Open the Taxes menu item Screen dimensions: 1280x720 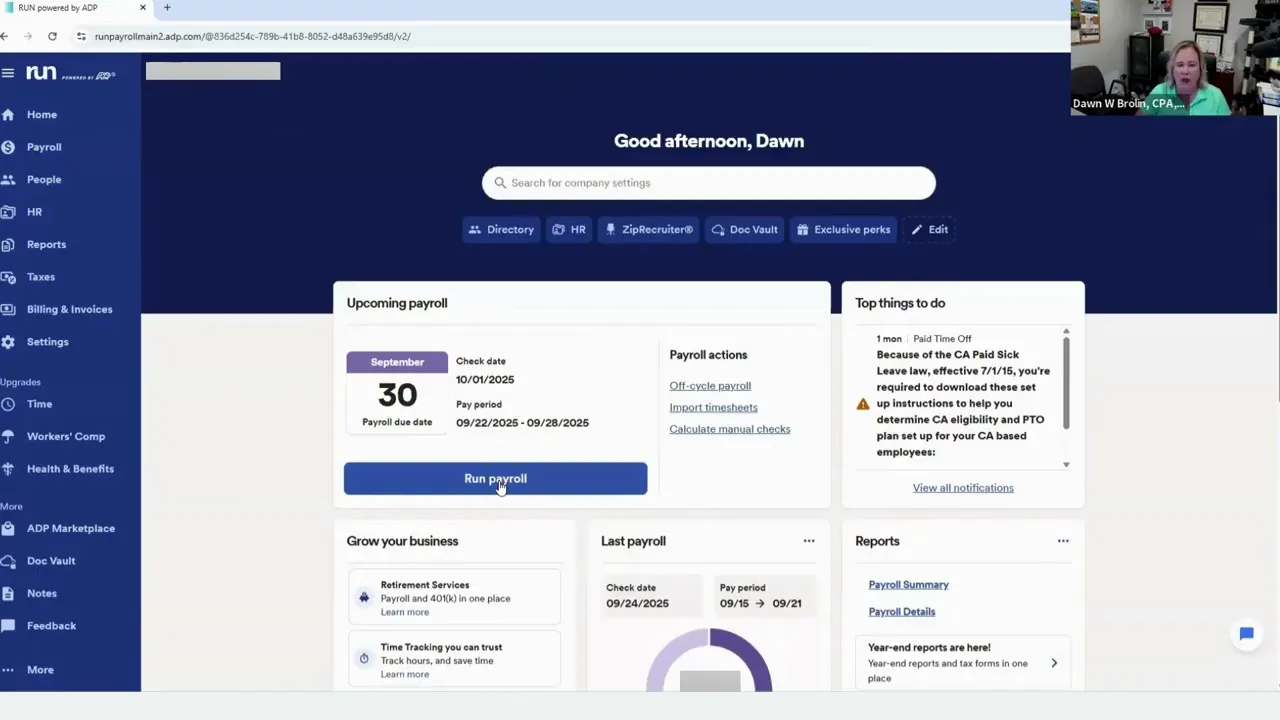[41, 277]
